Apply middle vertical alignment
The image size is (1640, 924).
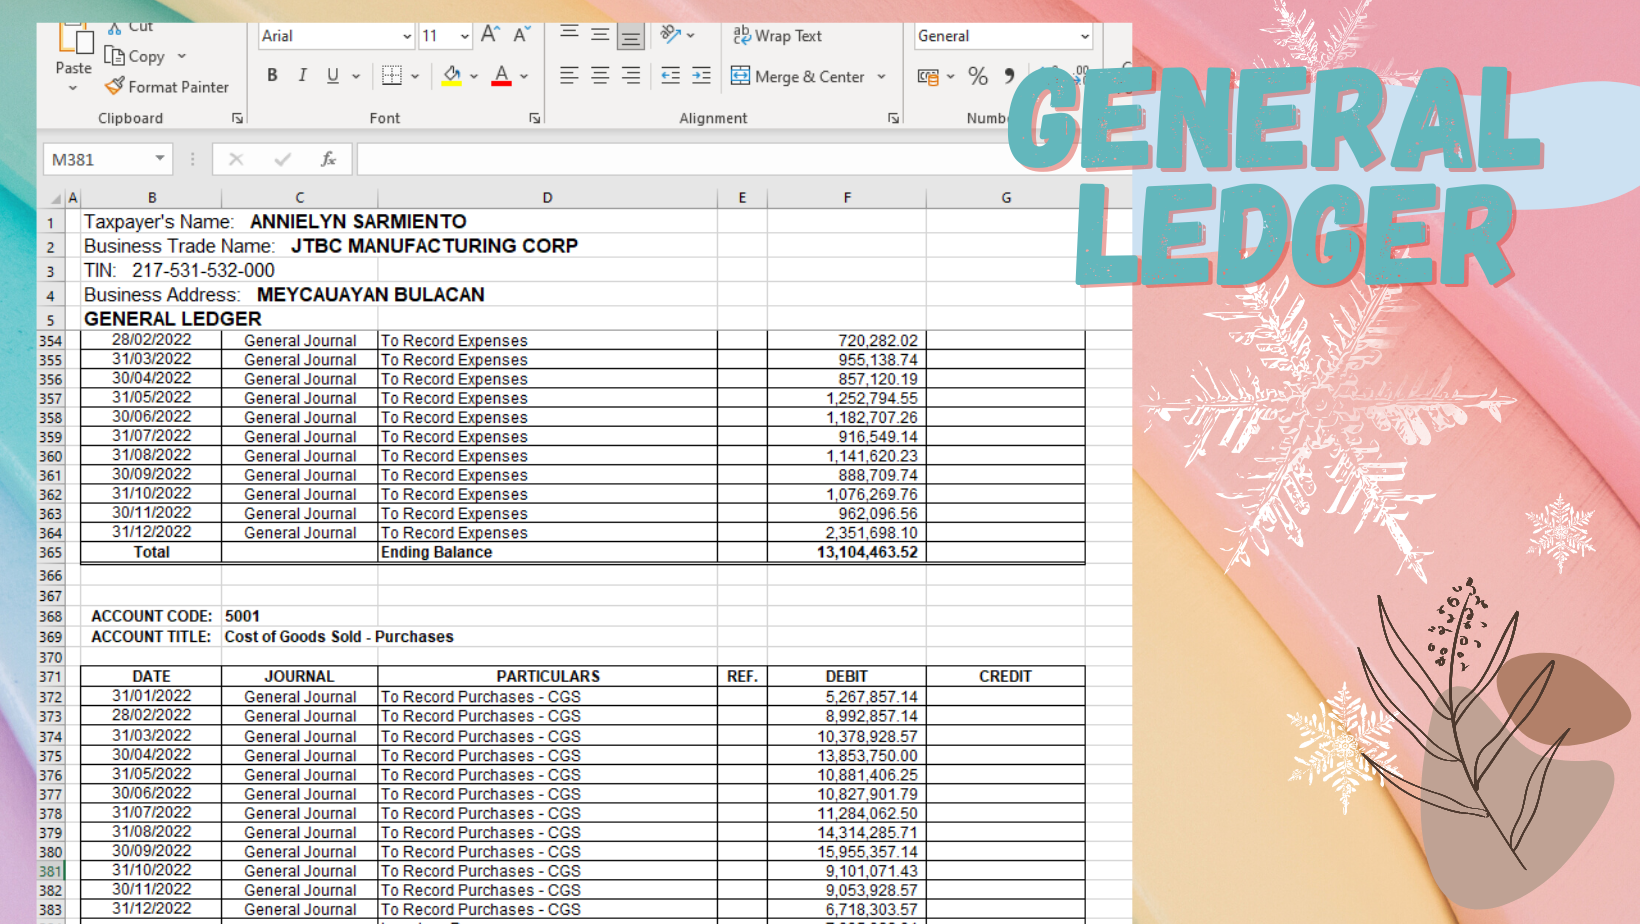(x=600, y=35)
